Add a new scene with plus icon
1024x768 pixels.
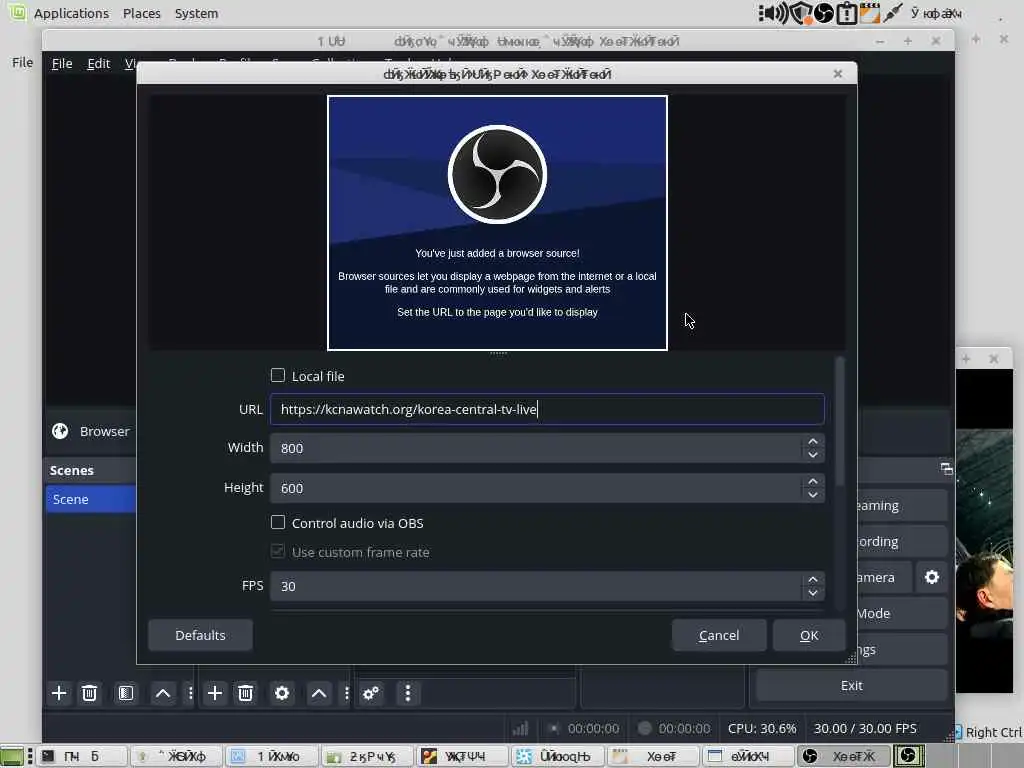[59, 693]
